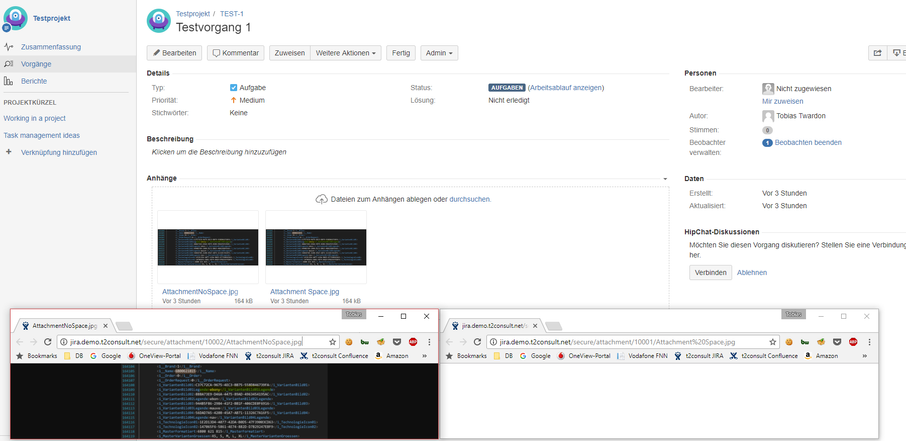Open a new tab in the left browser
Screen dimensions: 906x441
[124, 326]
